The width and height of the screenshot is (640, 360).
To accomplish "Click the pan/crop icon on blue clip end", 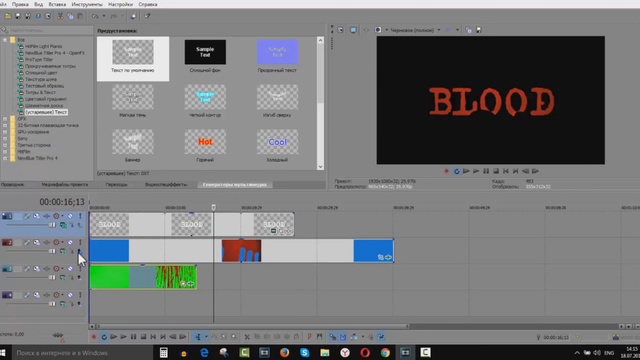I will [x=380, y=257].
